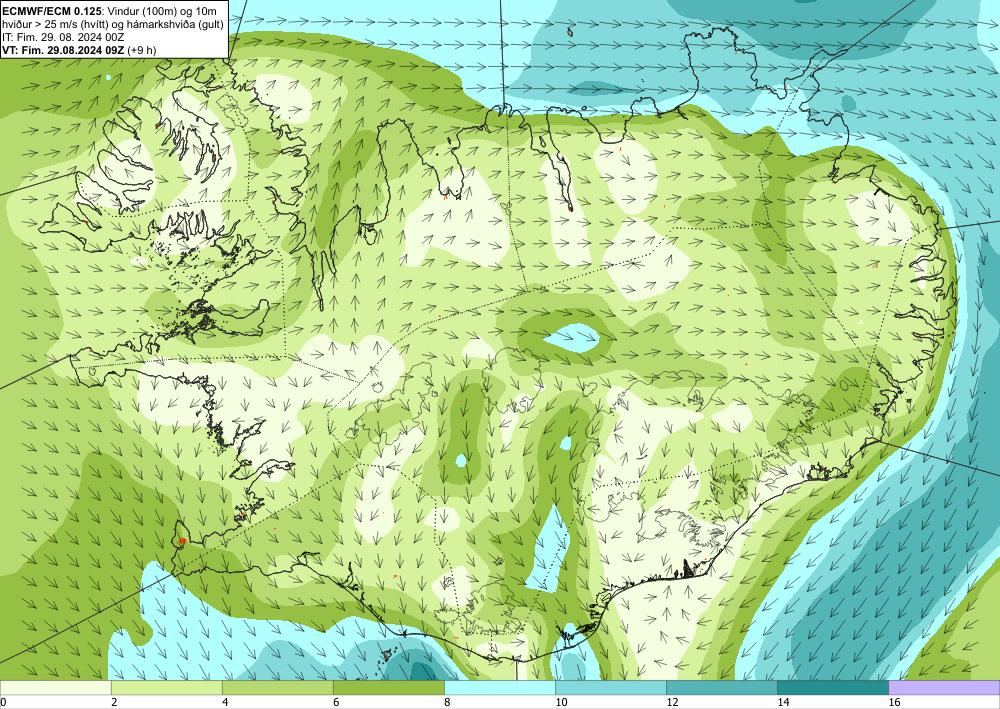Image resolution: width=1000 pixels, height=709 pixels.
Task: Click the legend value '14'
Action: (x=783, y=702)
